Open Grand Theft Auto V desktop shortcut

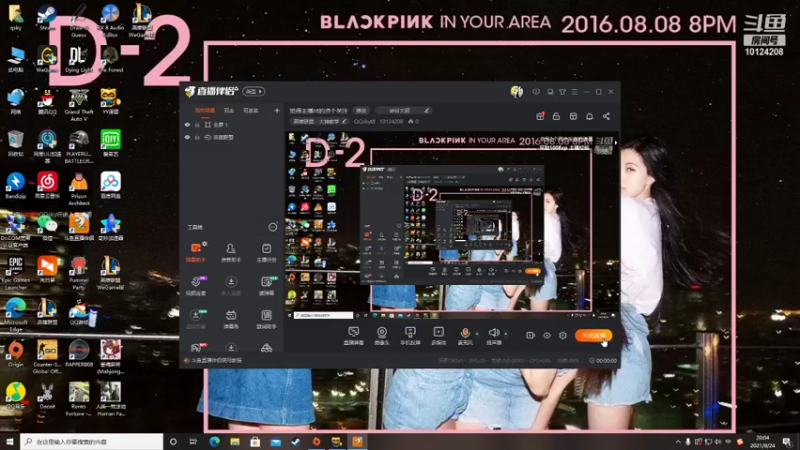coord(79,105)
